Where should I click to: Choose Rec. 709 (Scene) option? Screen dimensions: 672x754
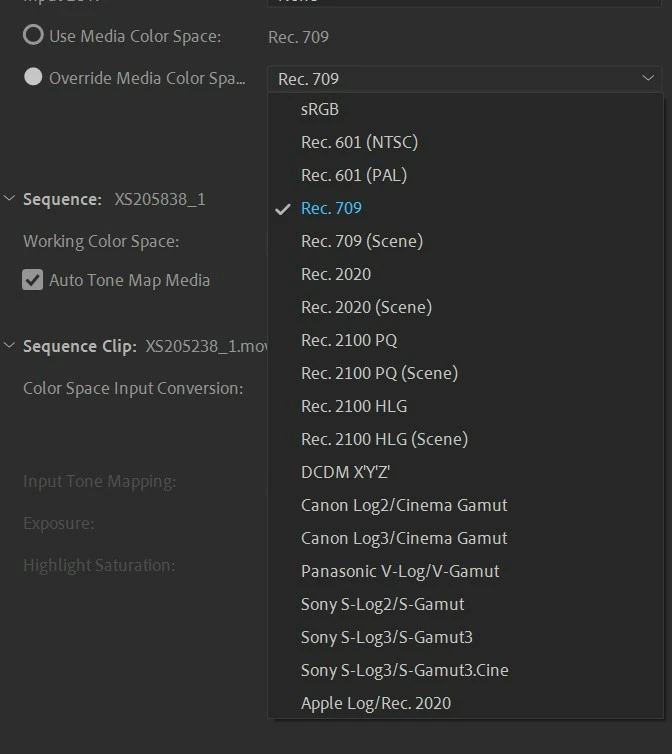pos(465,241)
